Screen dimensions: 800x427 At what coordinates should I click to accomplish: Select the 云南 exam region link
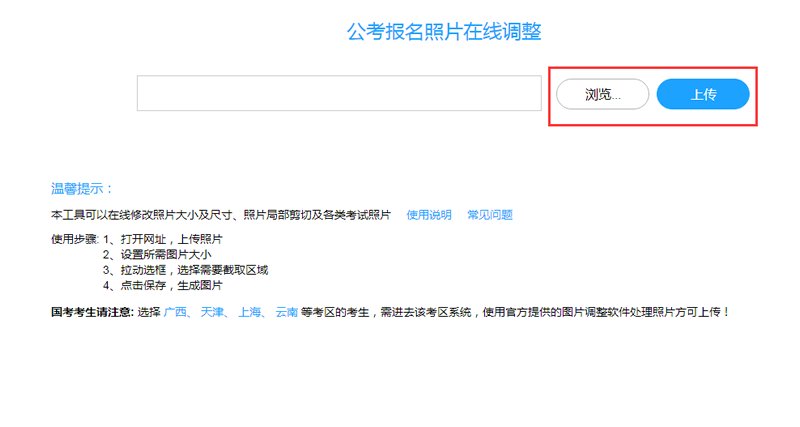click(x=286, y=312)
